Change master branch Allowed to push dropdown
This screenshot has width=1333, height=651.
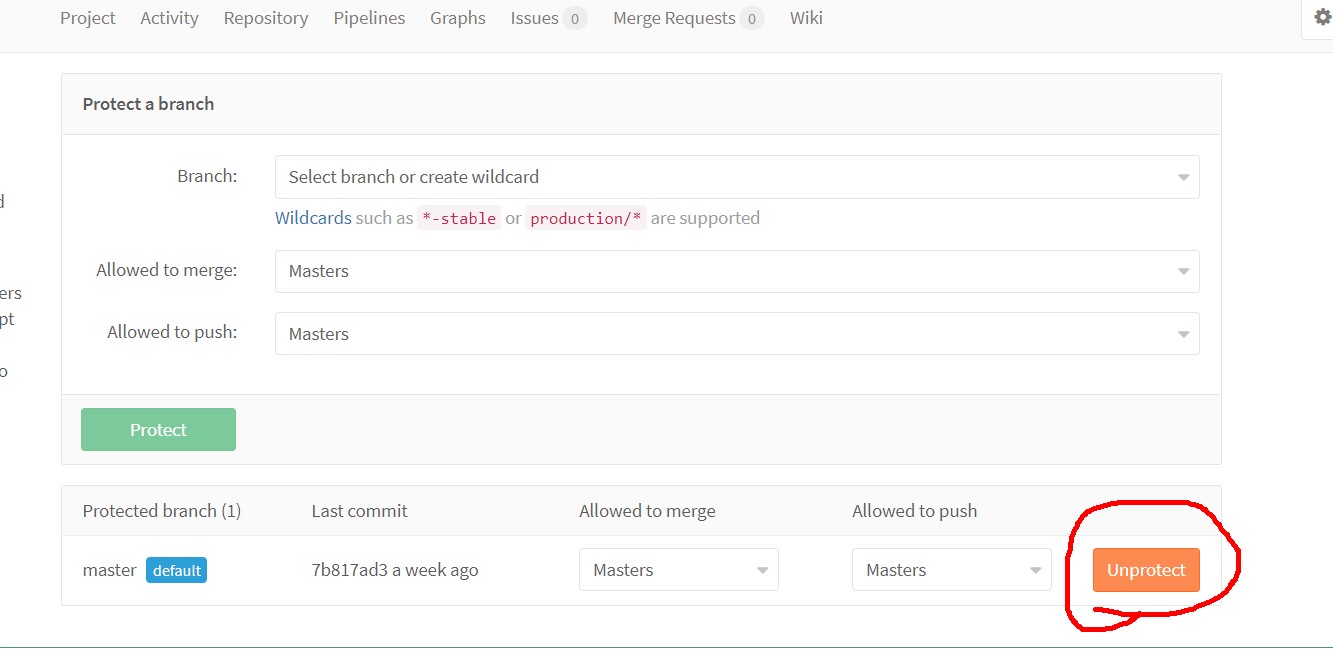tap(951, 570)
